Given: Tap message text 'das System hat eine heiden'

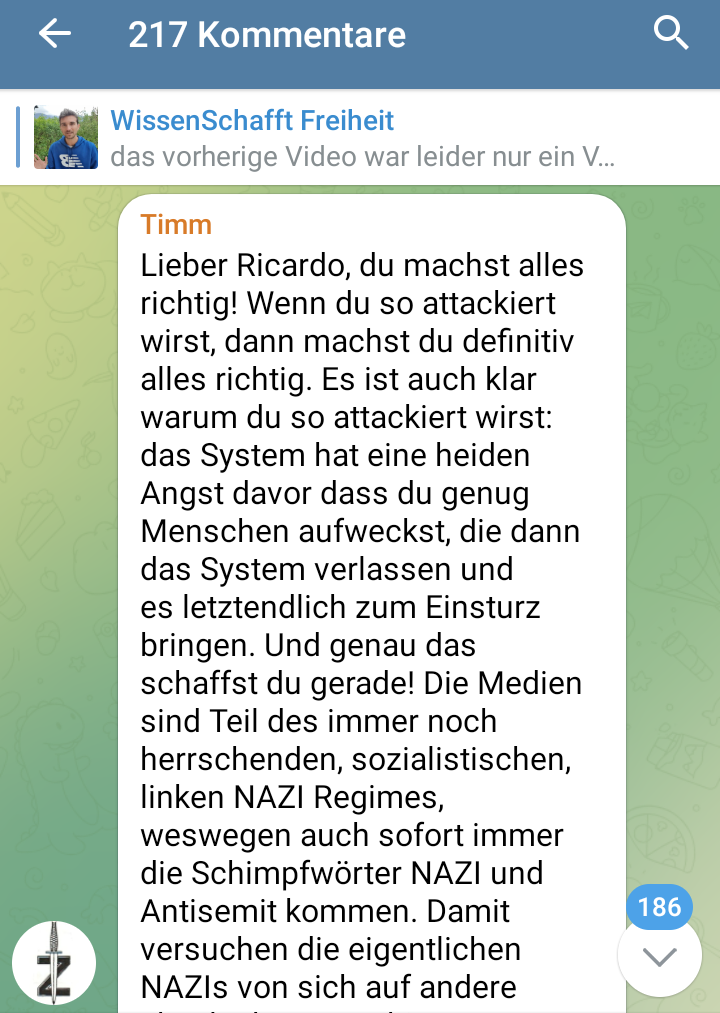Looking at the screenshot, I should [x=335, y=455].
